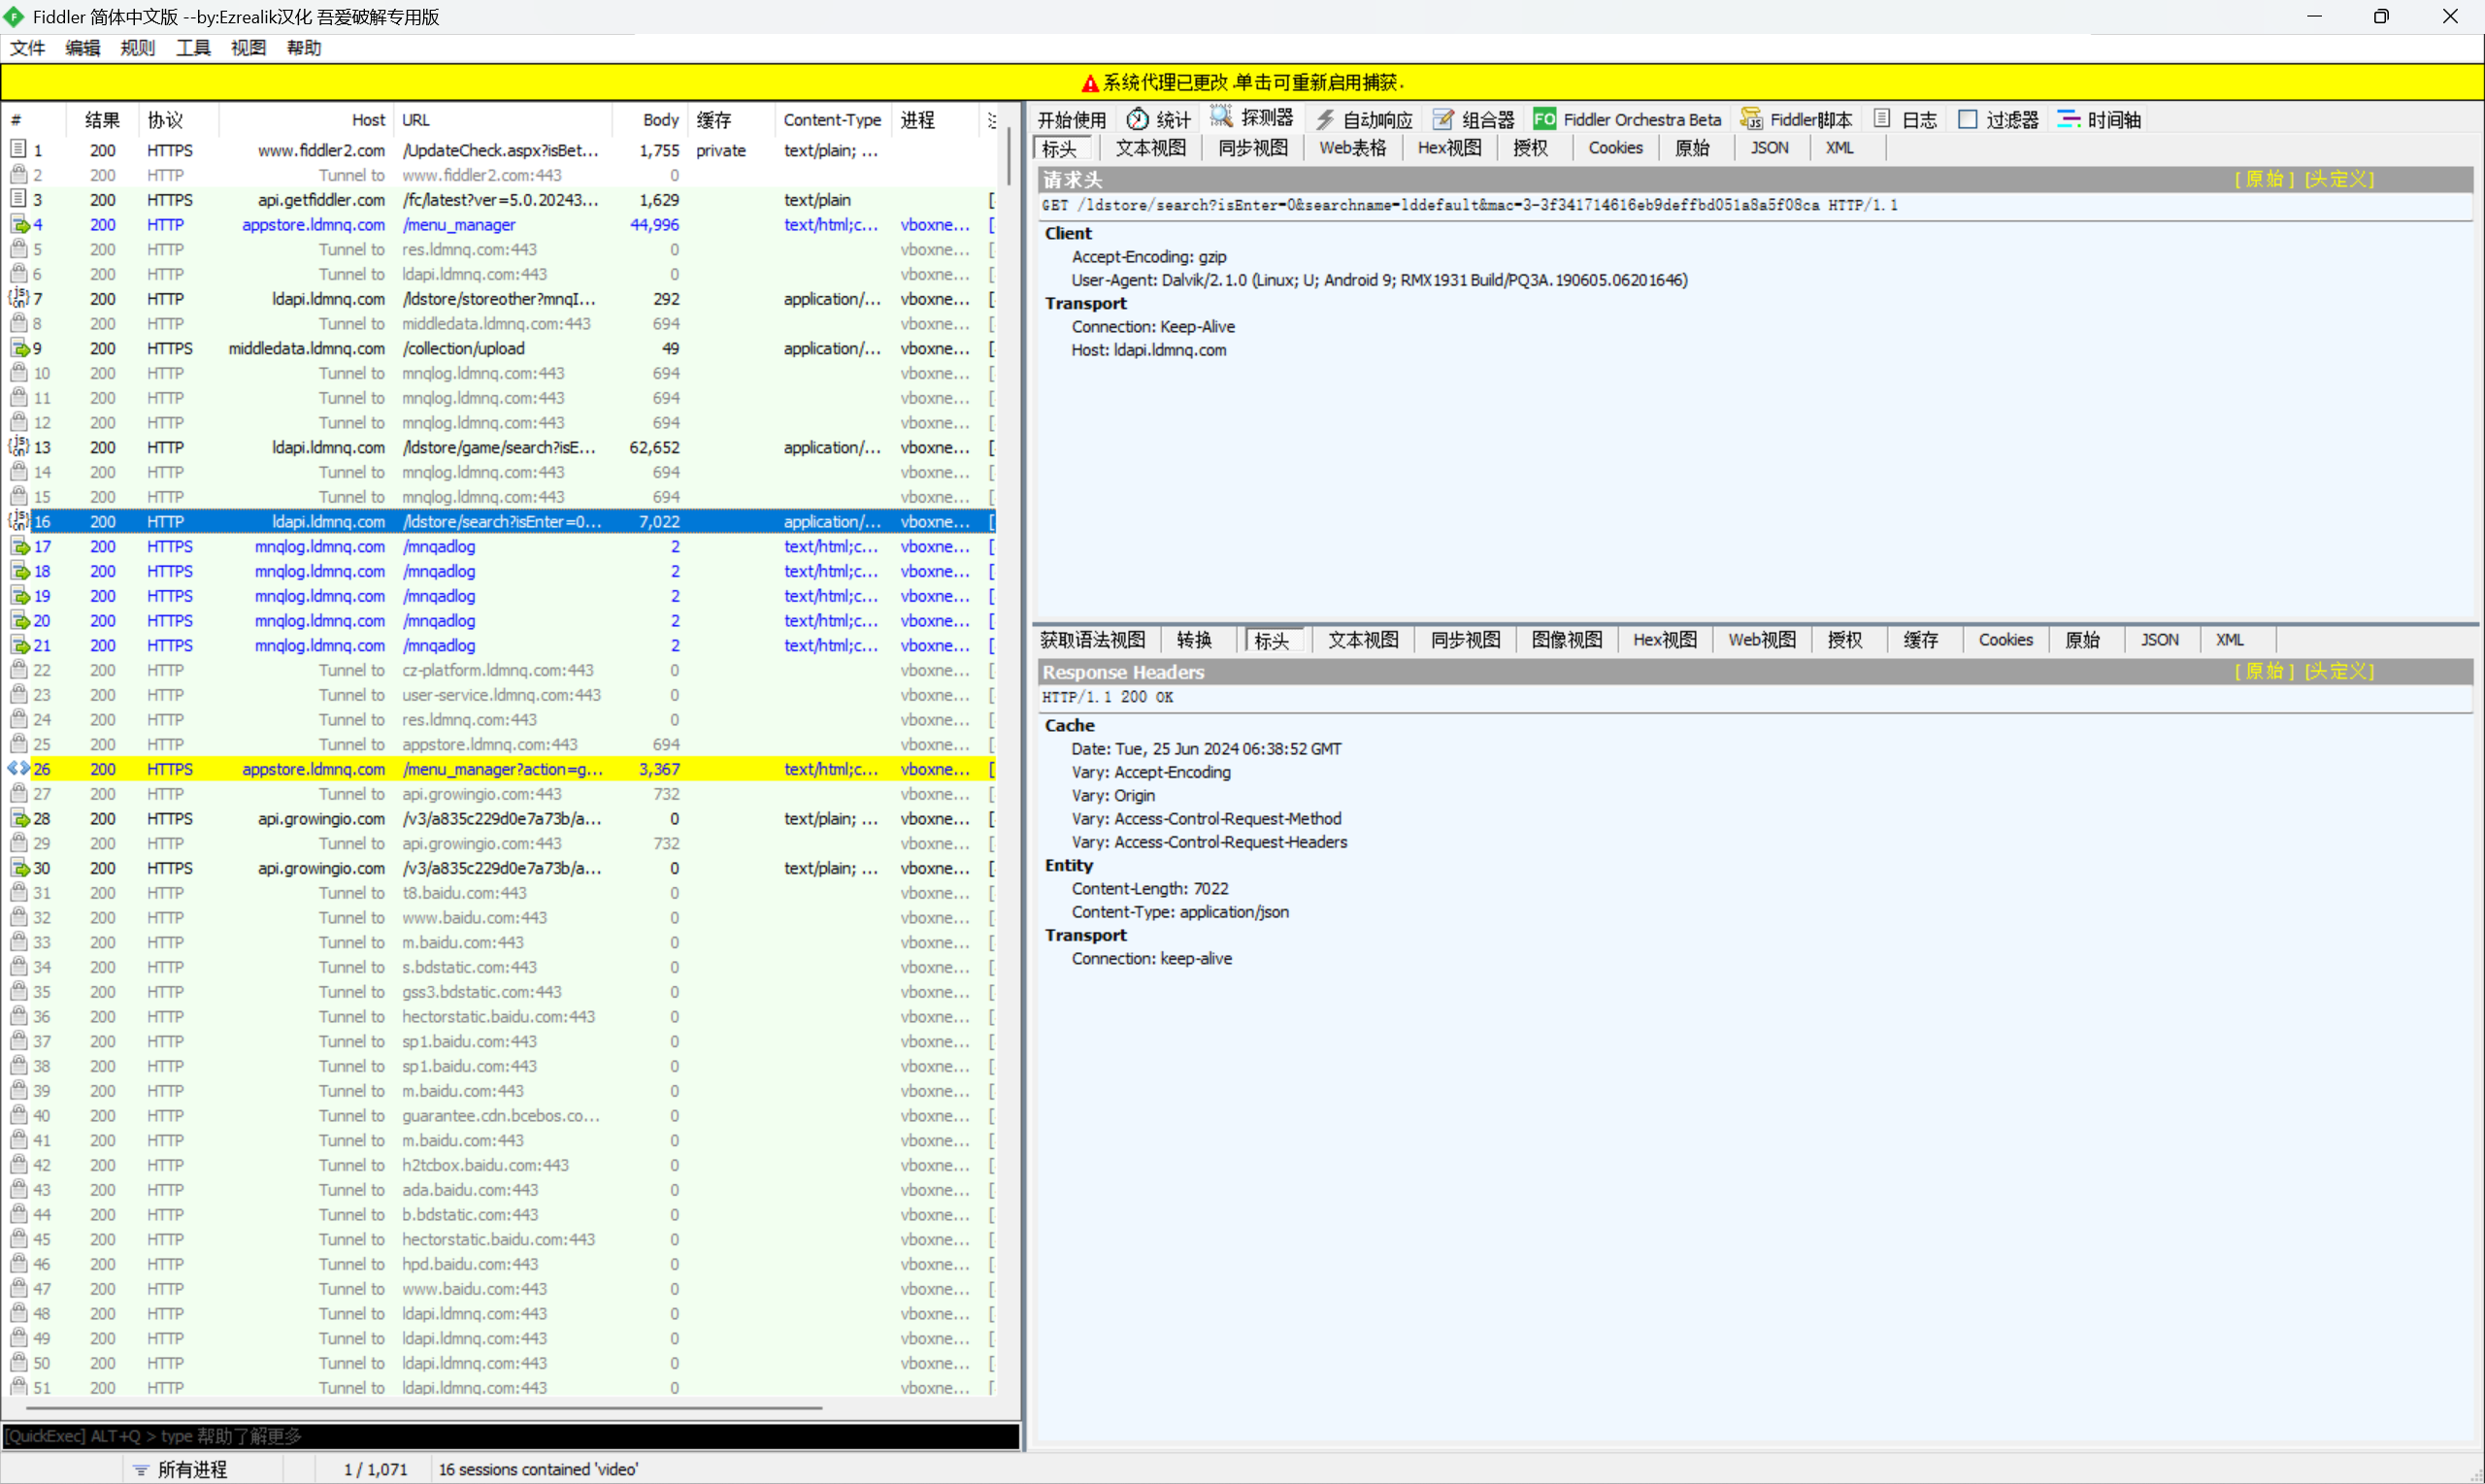Open the 编辑 menu
This screenshot has width=2485, height=1484.
coord(82,48)
